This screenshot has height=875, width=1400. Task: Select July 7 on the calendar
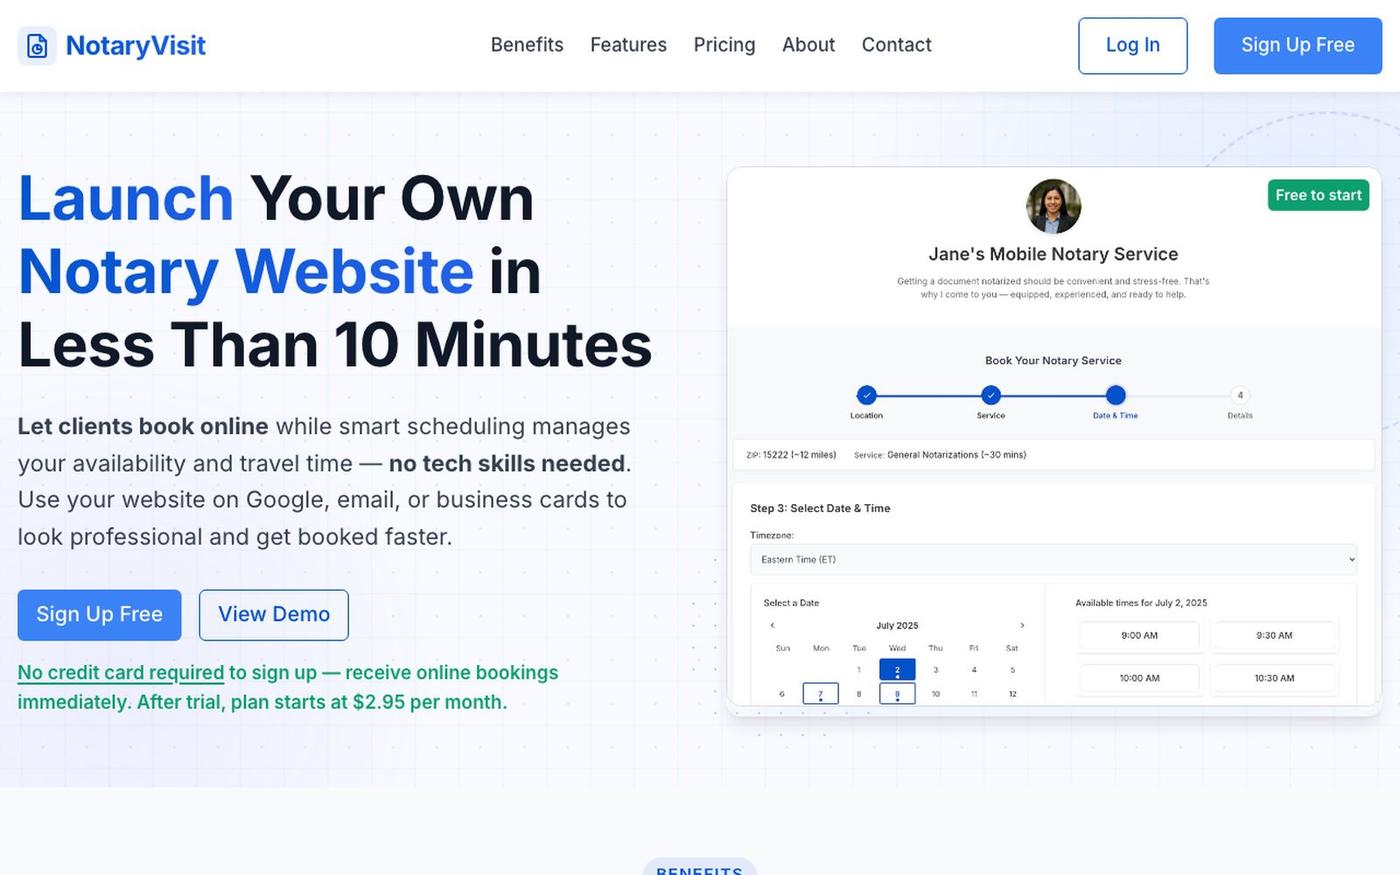(x=820, y=693)
